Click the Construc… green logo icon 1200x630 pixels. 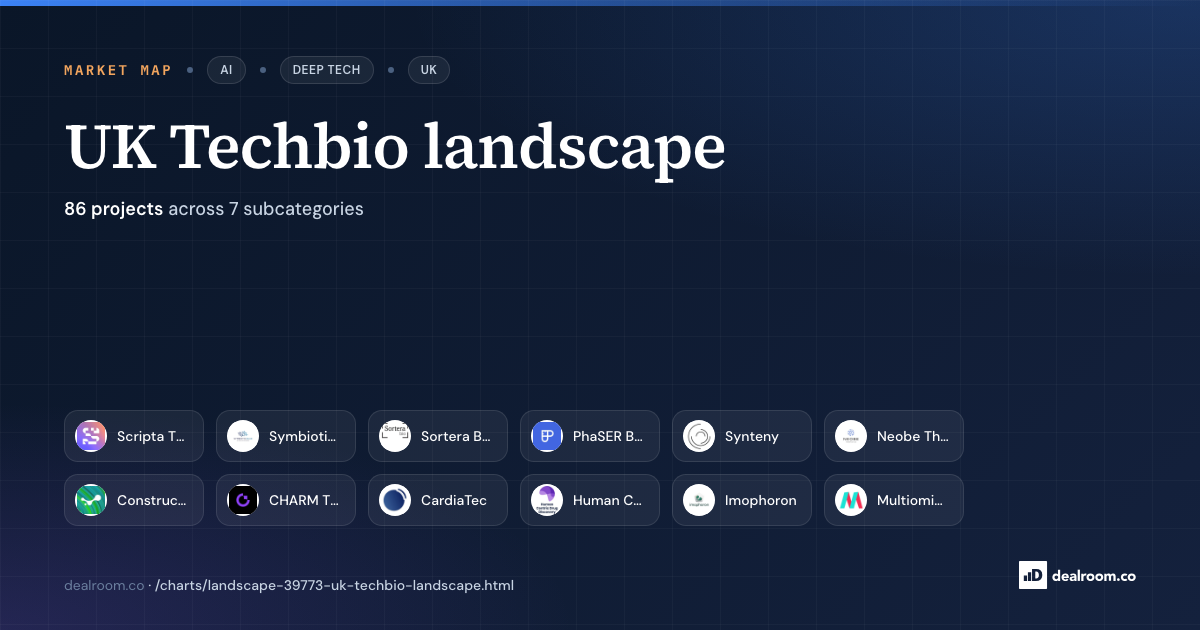91,500
